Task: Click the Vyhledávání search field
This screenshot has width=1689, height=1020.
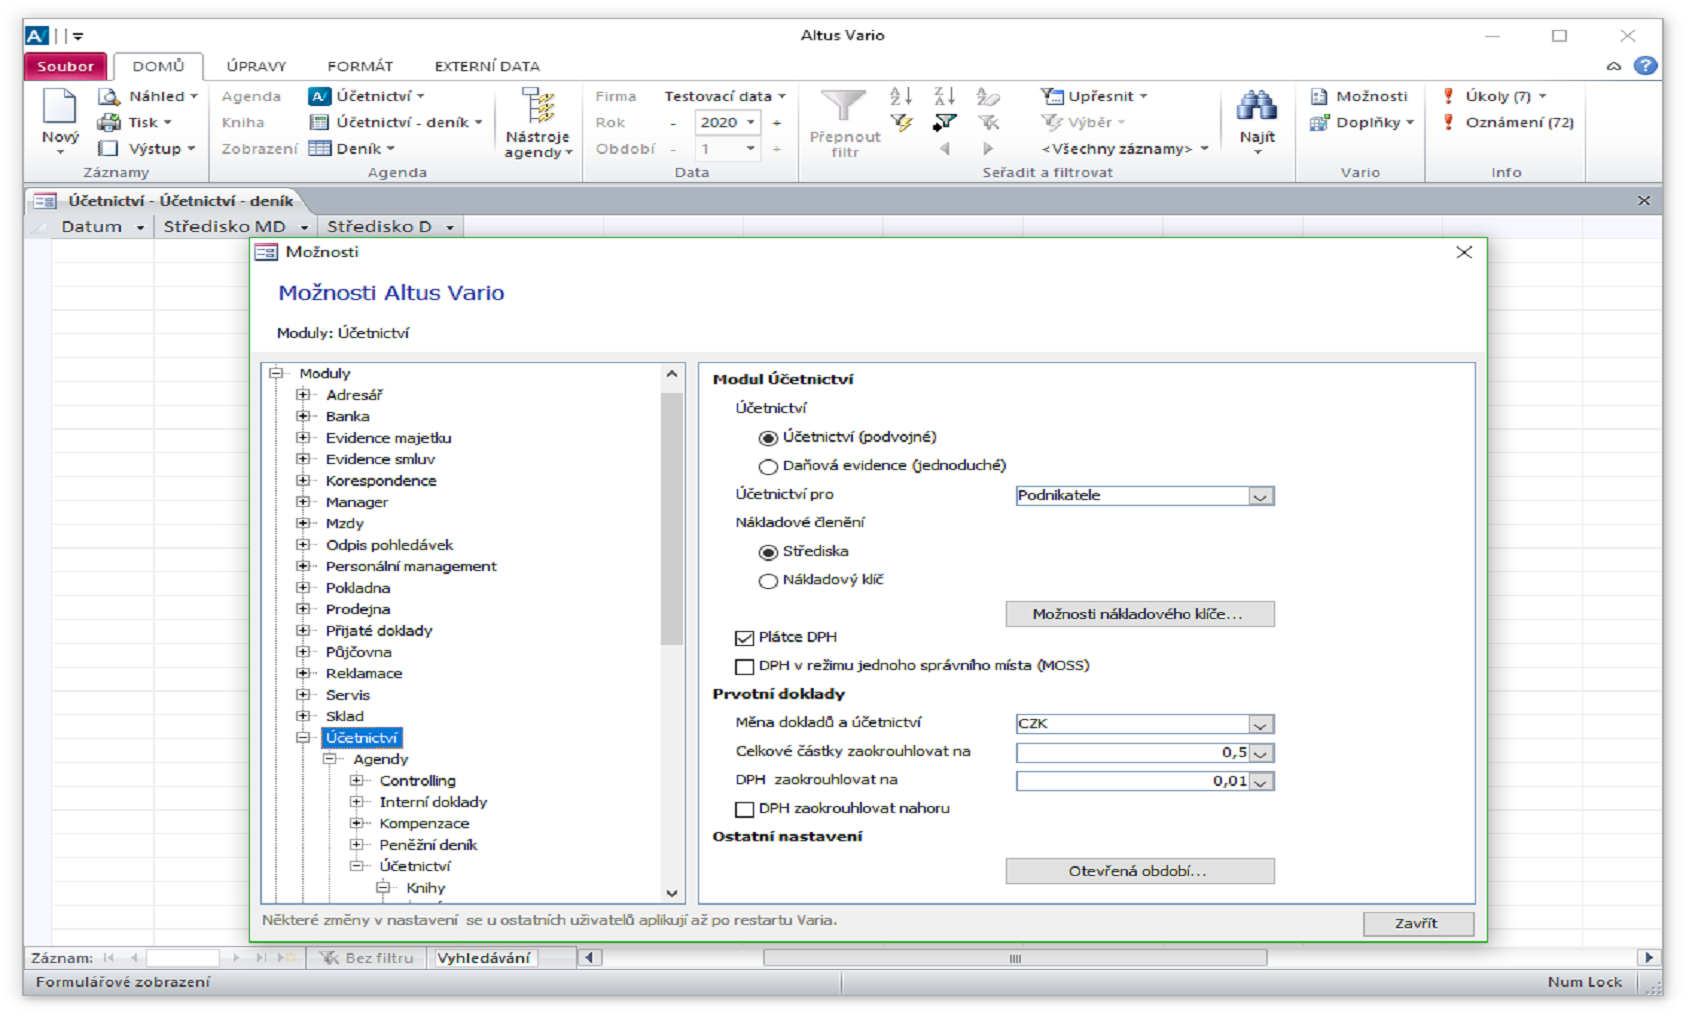Action: point(484,958)
